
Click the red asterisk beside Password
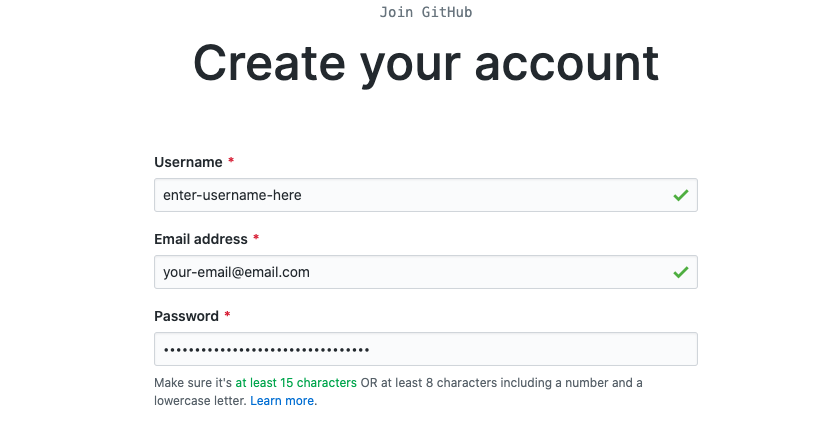click(227, 316)
